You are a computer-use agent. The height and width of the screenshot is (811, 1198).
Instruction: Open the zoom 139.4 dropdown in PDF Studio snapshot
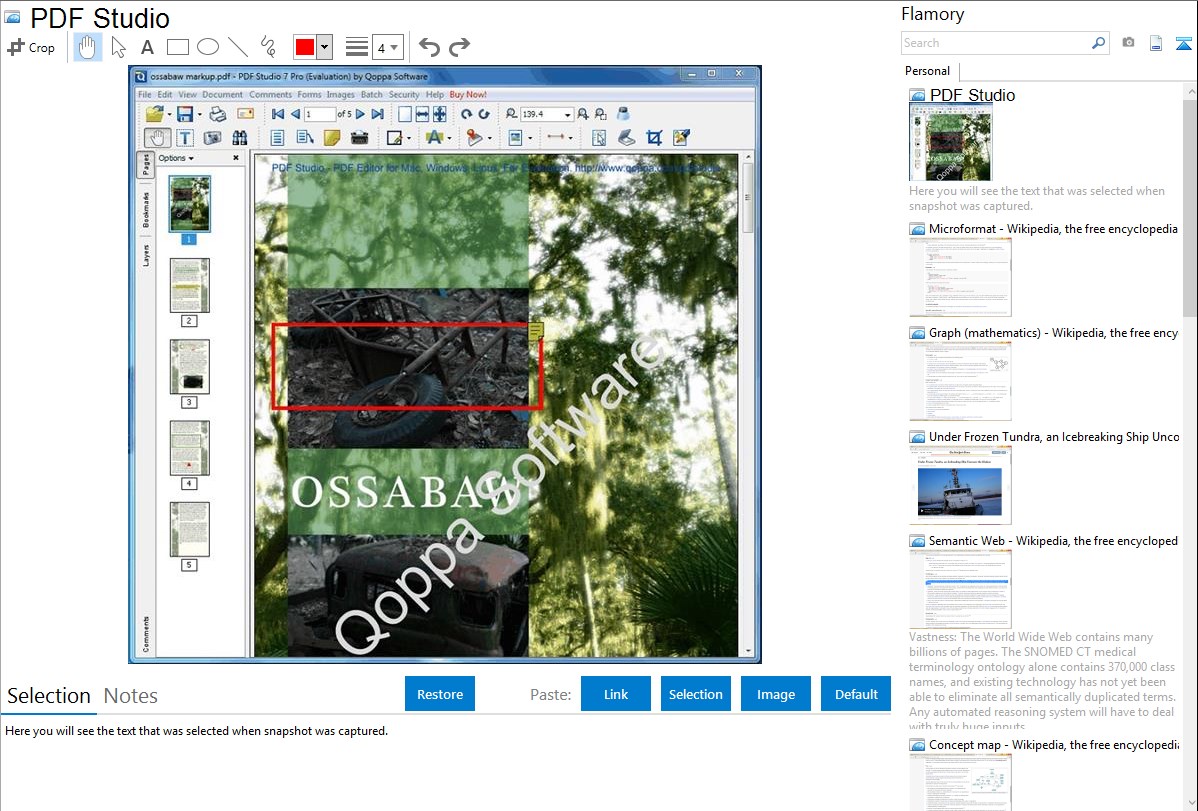pyautogui.click(x=567, y=115)
